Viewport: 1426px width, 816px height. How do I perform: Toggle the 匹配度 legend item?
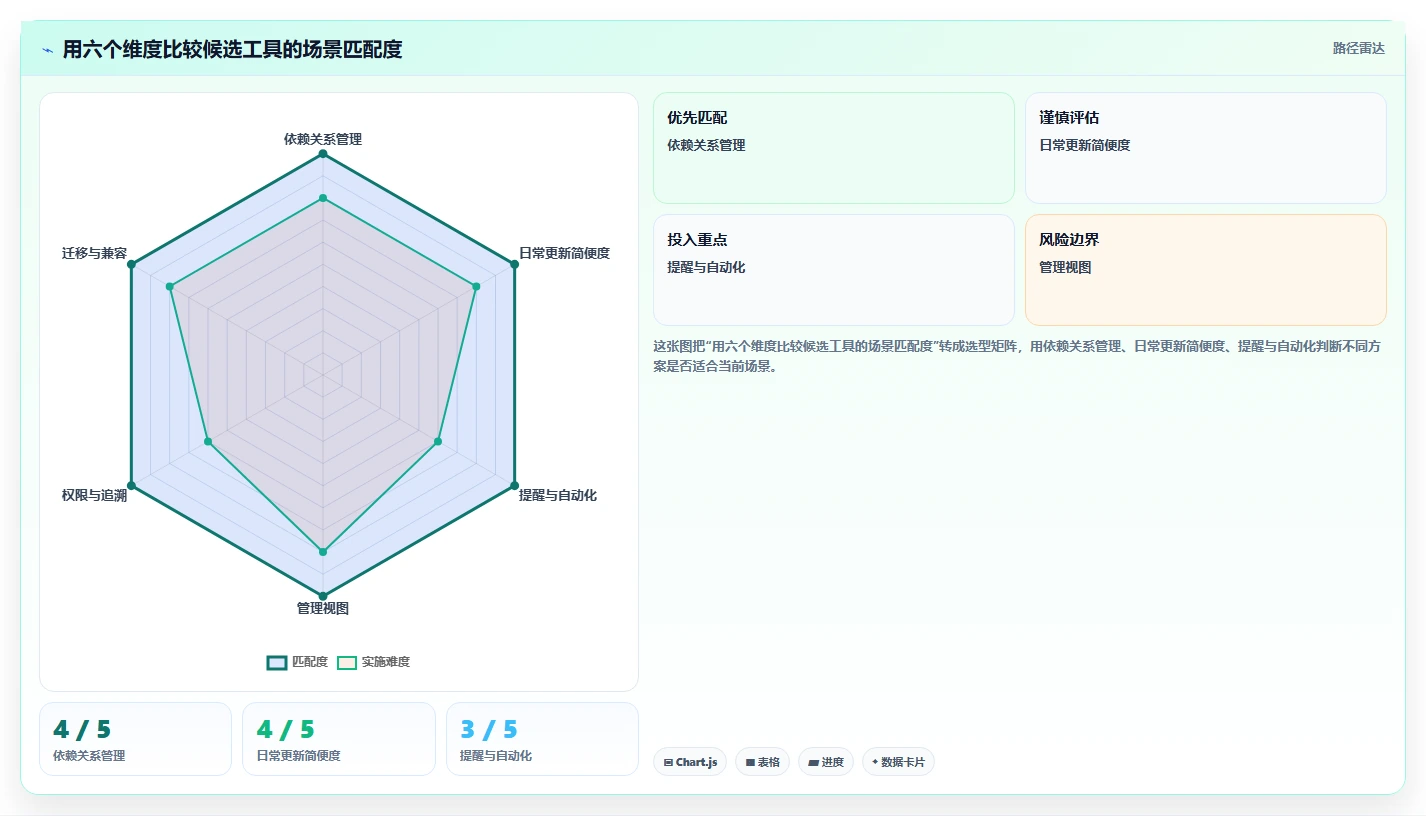tap(297, 662)
